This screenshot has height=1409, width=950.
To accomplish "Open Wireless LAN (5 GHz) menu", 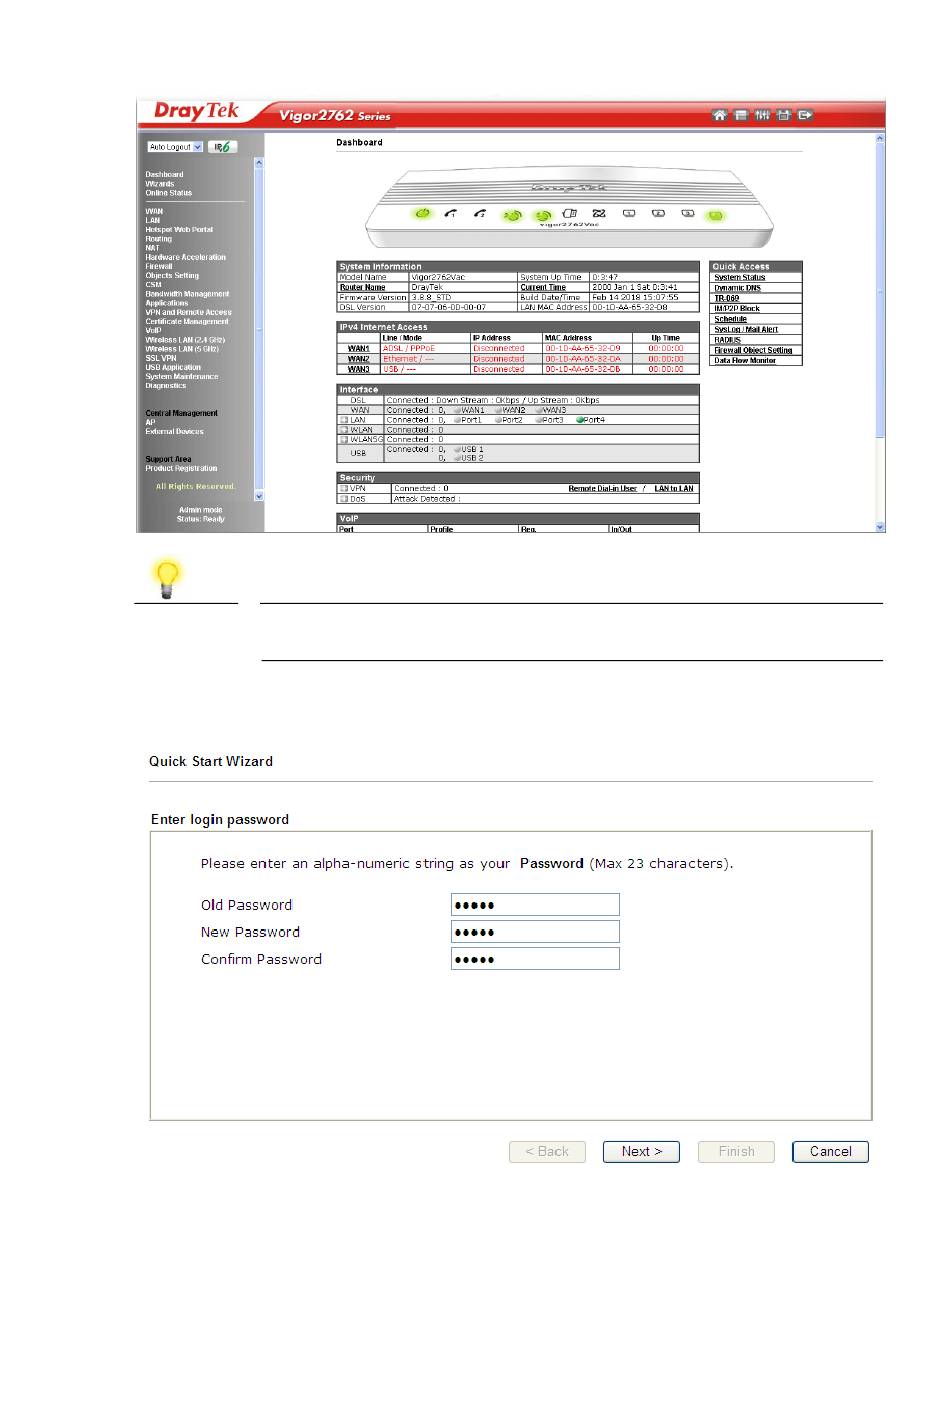I will point(182,349).
